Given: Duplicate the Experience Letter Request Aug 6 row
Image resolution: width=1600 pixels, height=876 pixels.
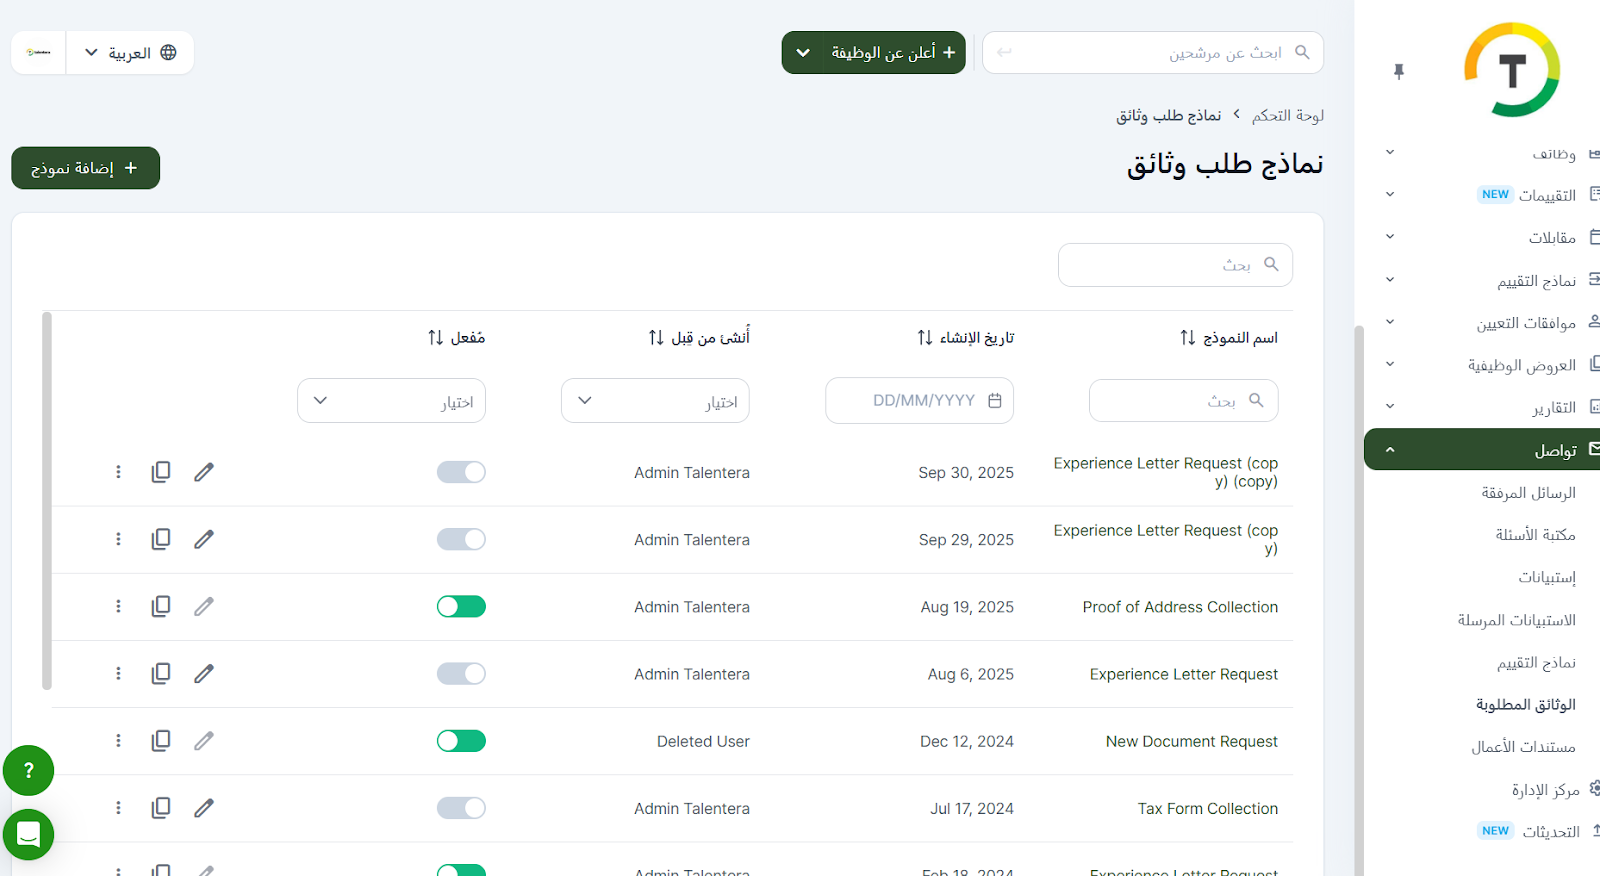Looking at the screenshot, I should pyautogui.click(x=161, y=674).
